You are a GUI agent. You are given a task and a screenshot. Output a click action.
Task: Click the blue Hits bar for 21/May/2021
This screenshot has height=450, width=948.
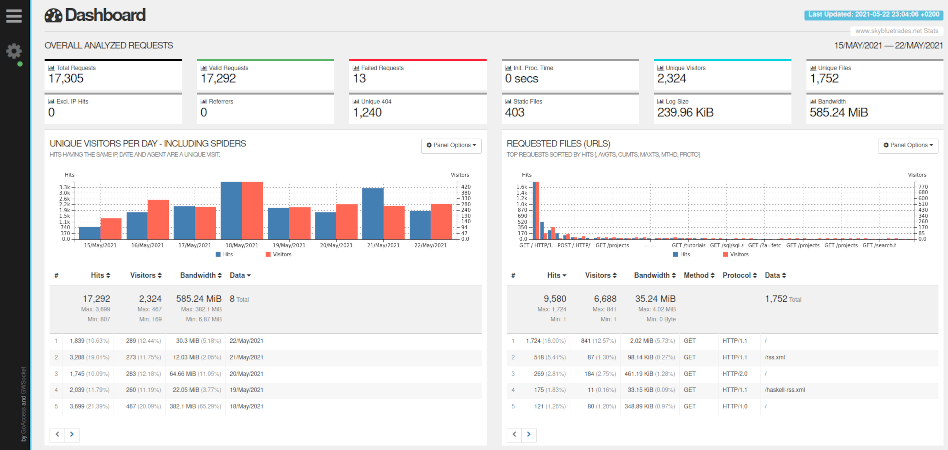tap(372, 214)
